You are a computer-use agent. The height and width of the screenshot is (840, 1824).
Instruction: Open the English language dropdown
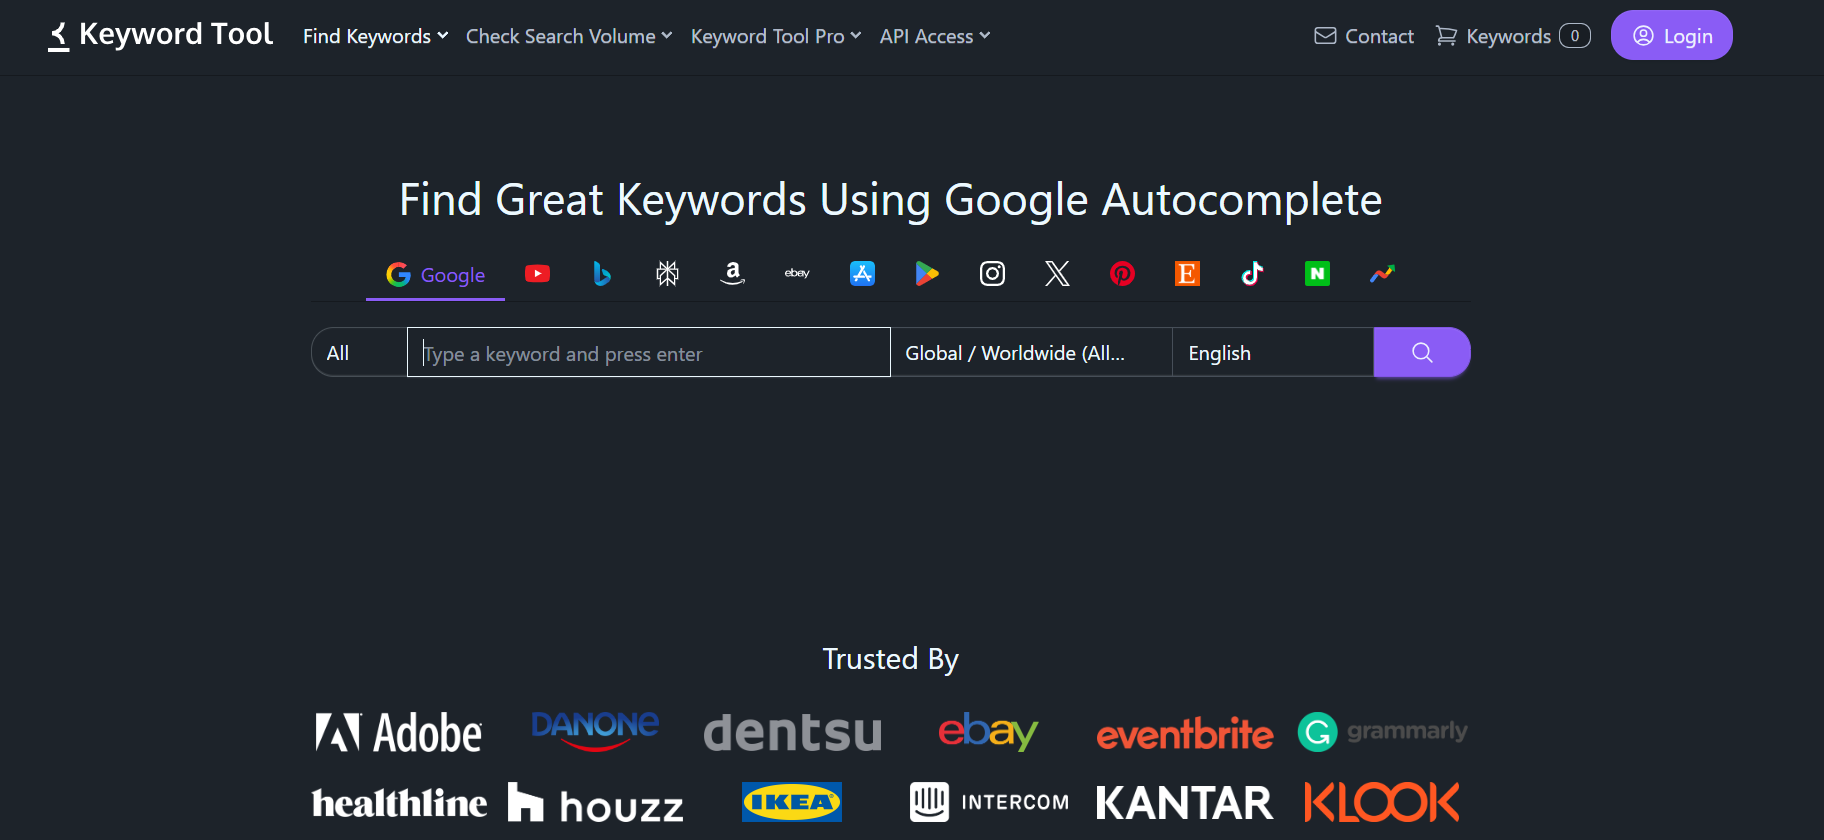[x=1271, y=353]
